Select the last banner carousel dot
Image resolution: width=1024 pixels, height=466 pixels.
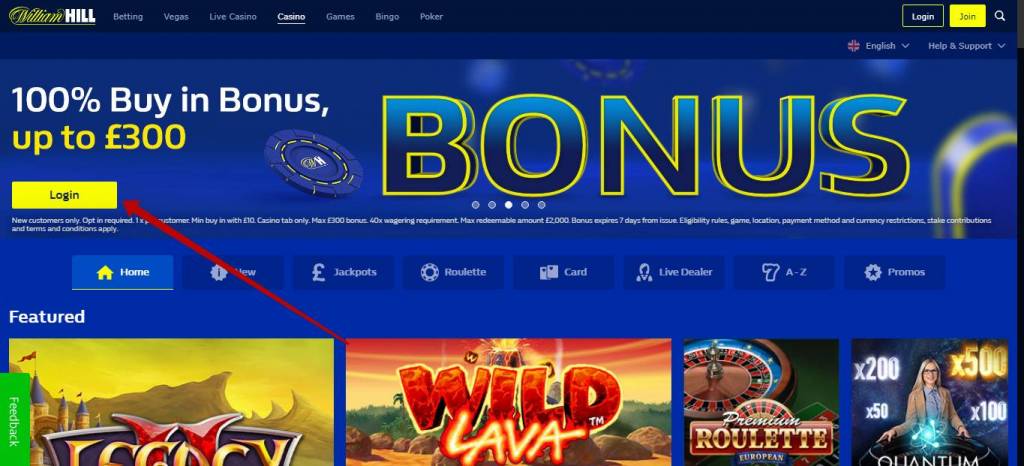point(541,204)
